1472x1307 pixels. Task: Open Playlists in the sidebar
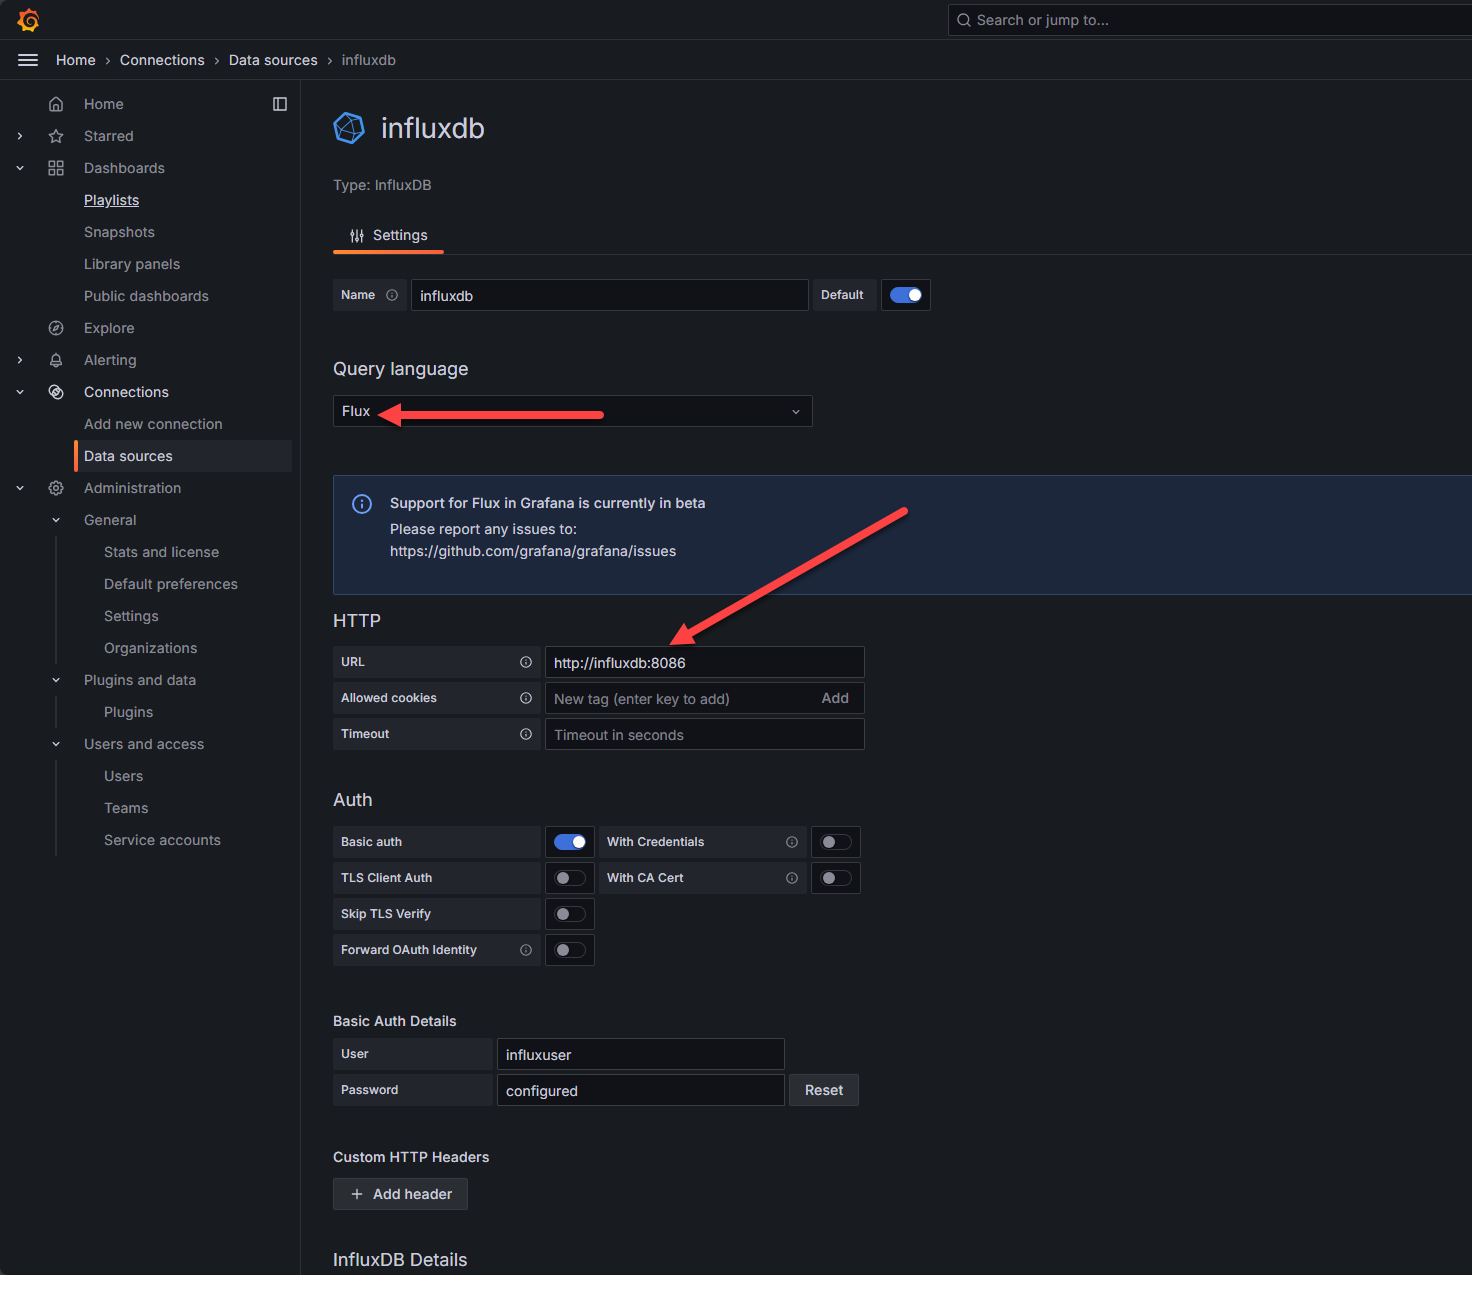pyautogui.click(x=111, y=200)
